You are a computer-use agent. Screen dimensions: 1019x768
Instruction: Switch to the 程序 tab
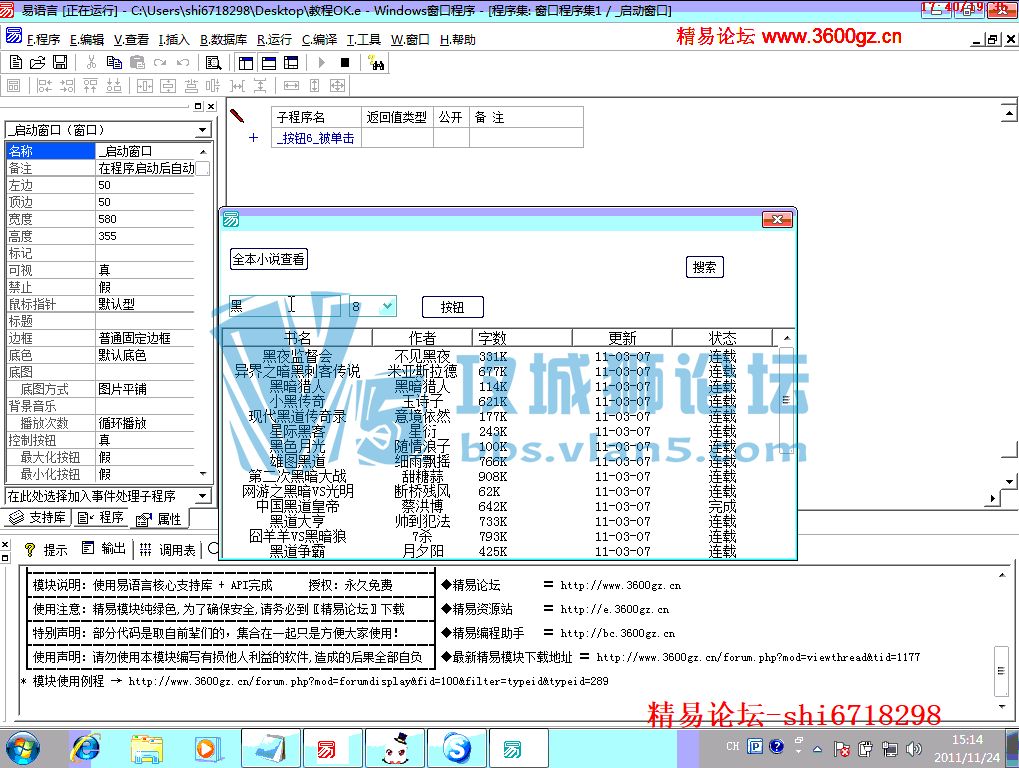point(101,518)
